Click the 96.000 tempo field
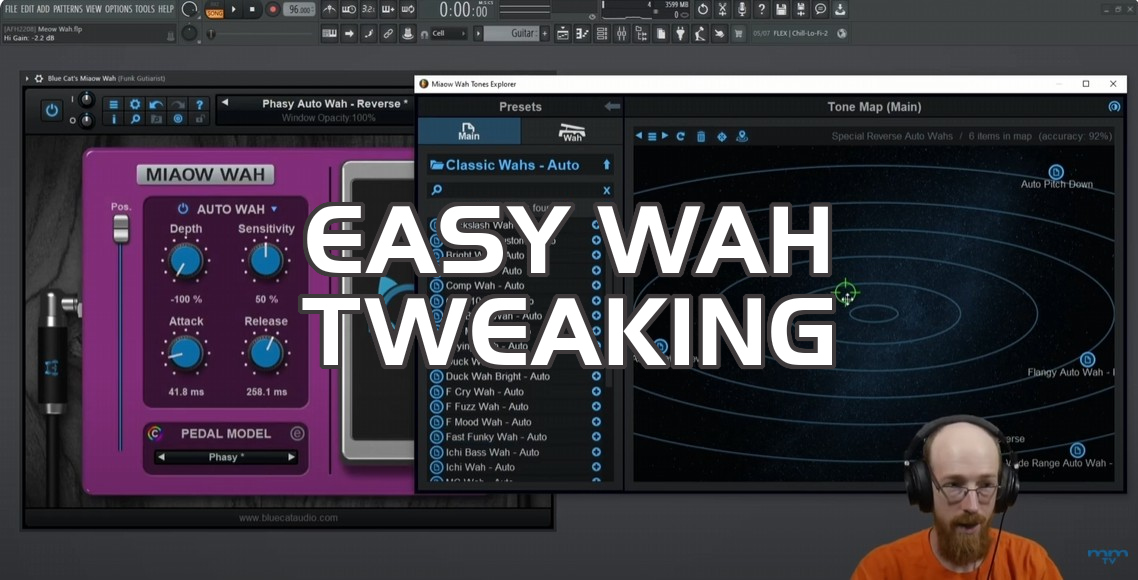Viewport: 1138px width, 580px height. click(298, 9)
